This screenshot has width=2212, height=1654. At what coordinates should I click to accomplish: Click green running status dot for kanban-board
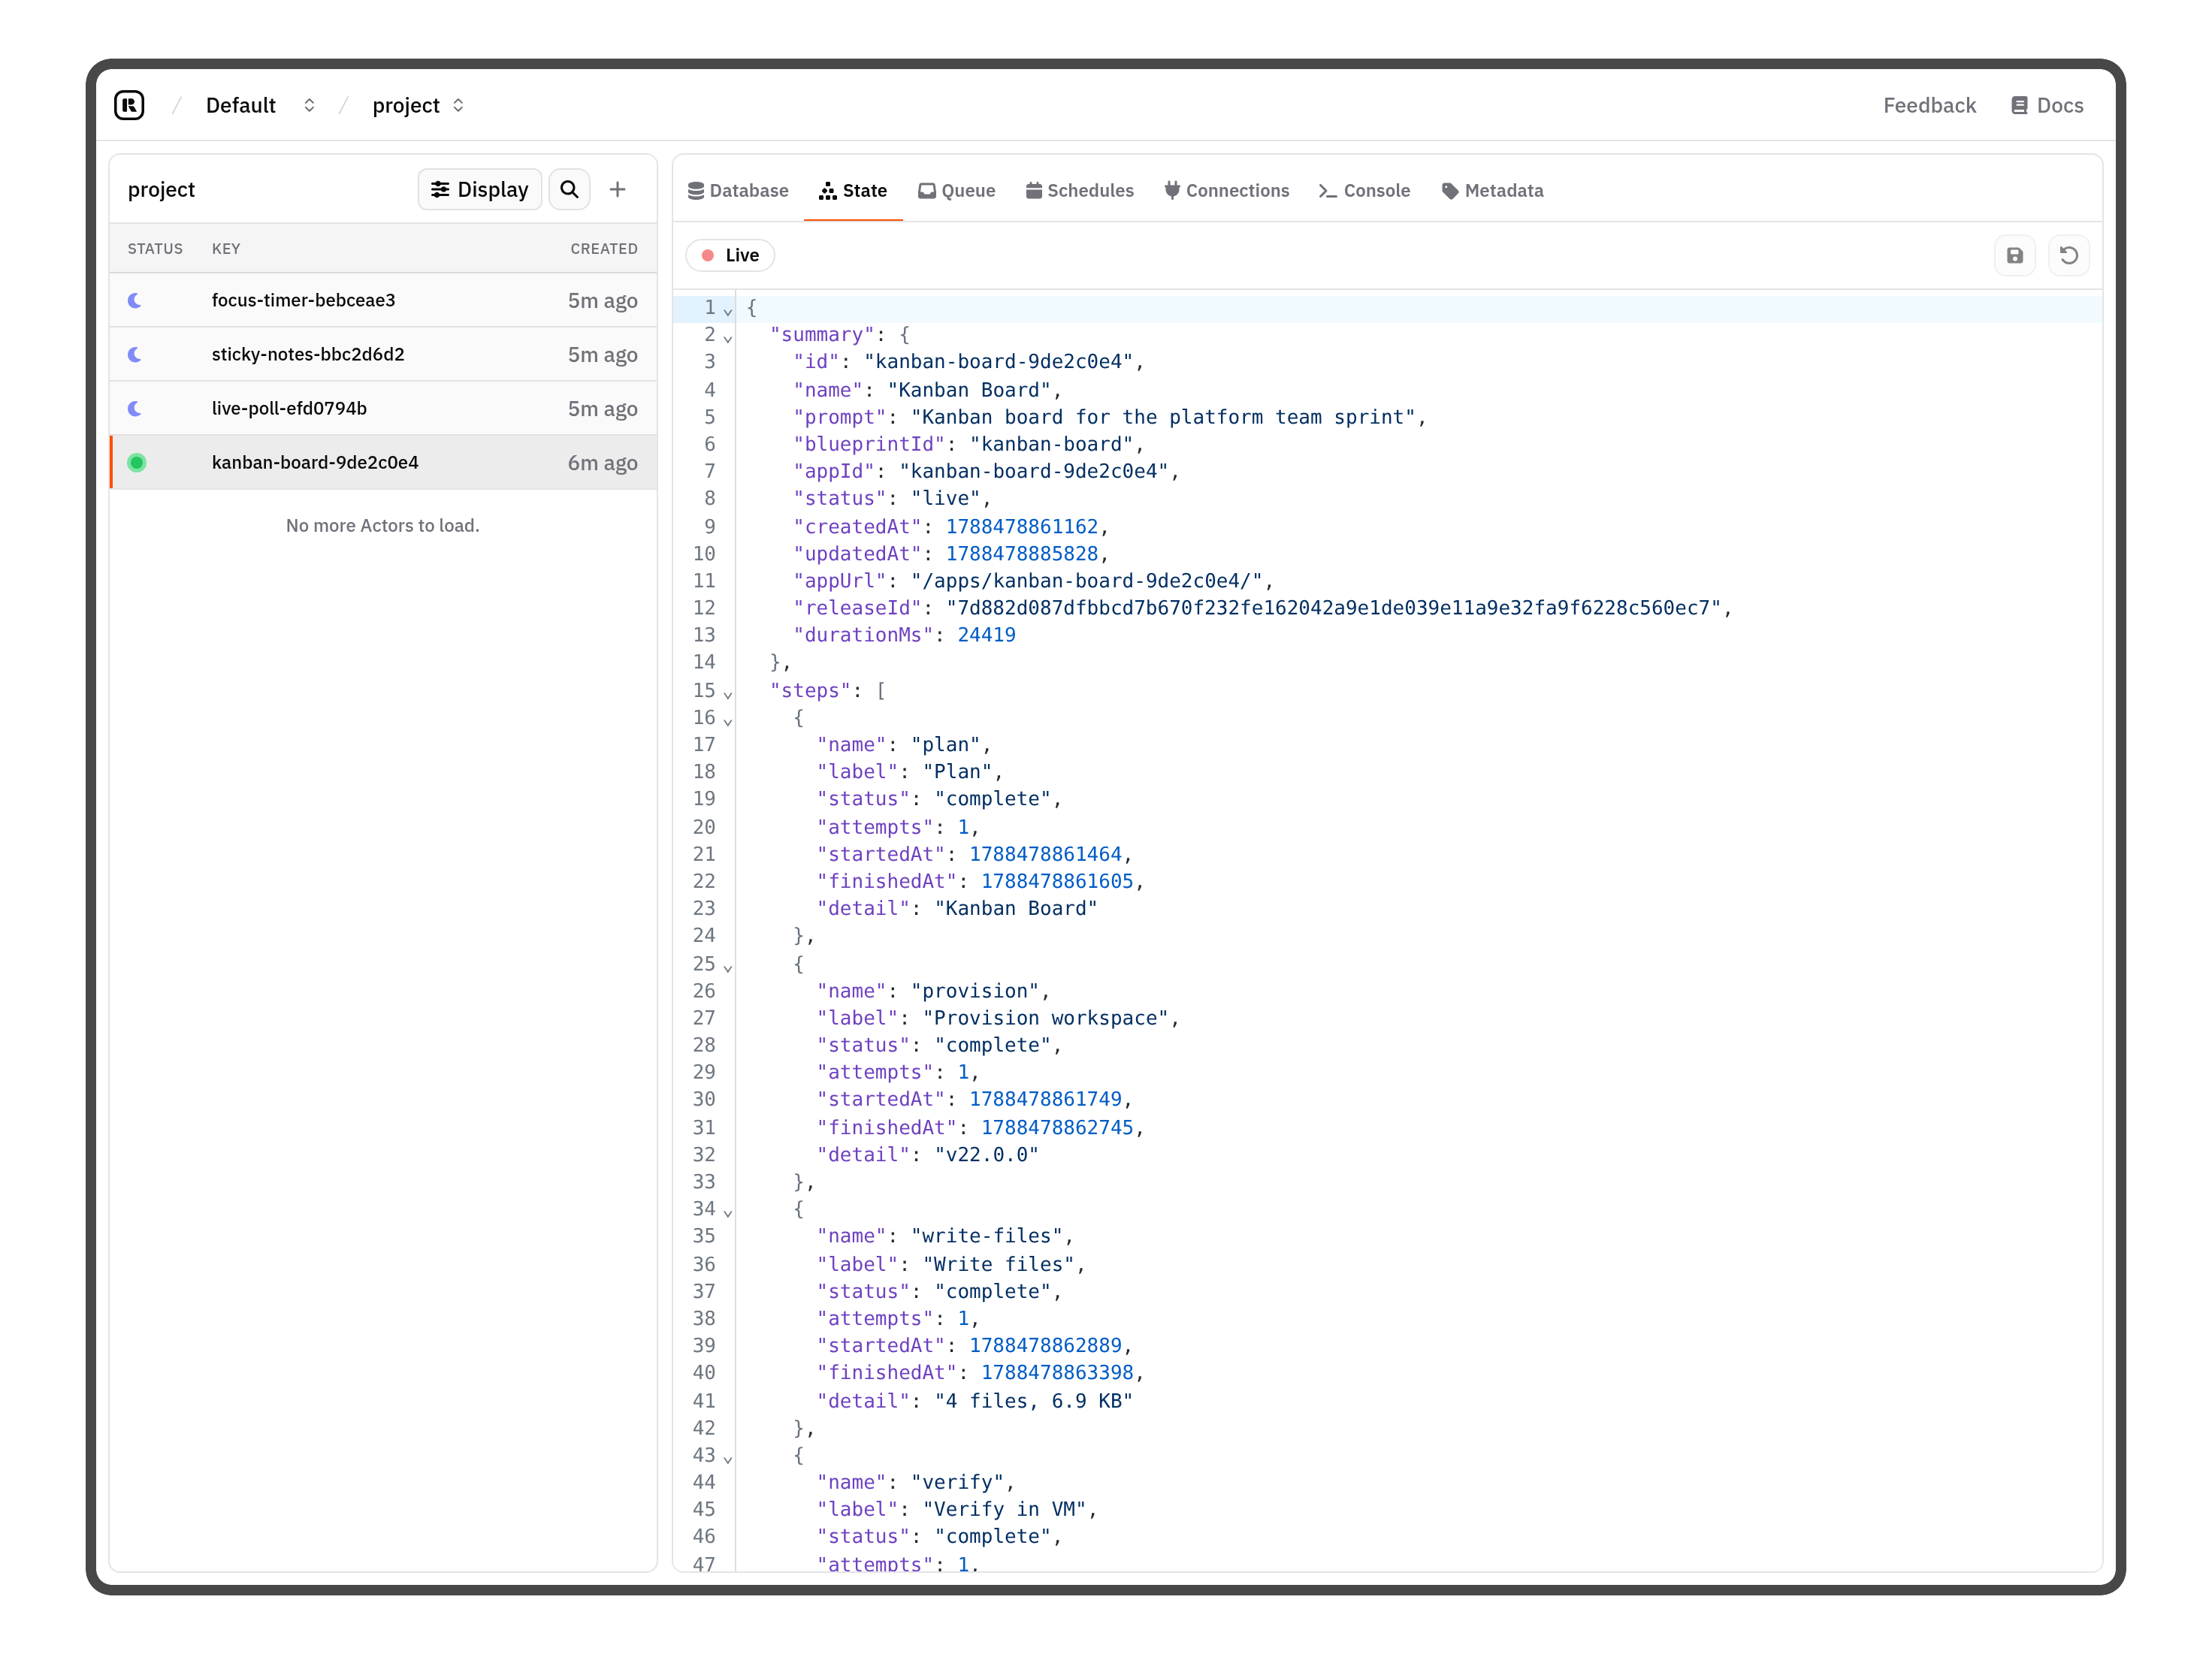pos(137,462)
